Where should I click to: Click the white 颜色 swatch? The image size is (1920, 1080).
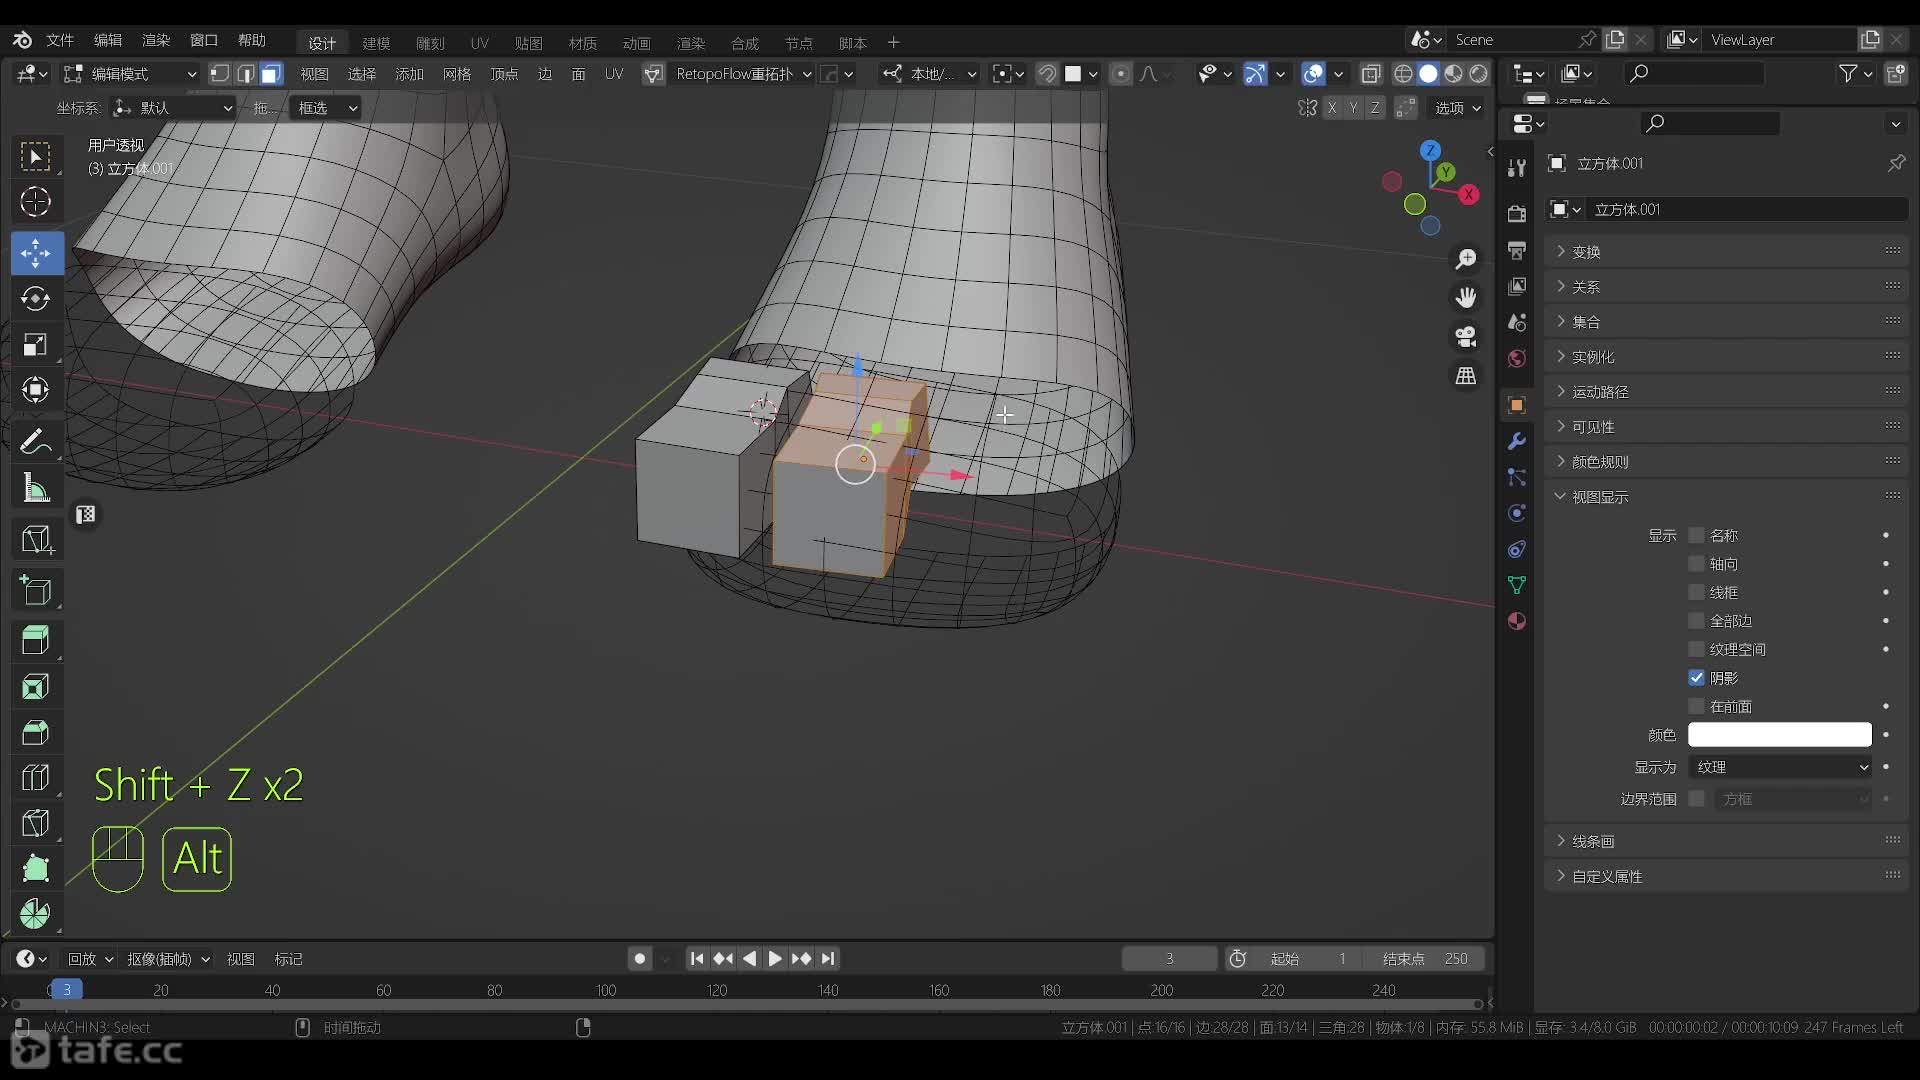(1780, 735)
